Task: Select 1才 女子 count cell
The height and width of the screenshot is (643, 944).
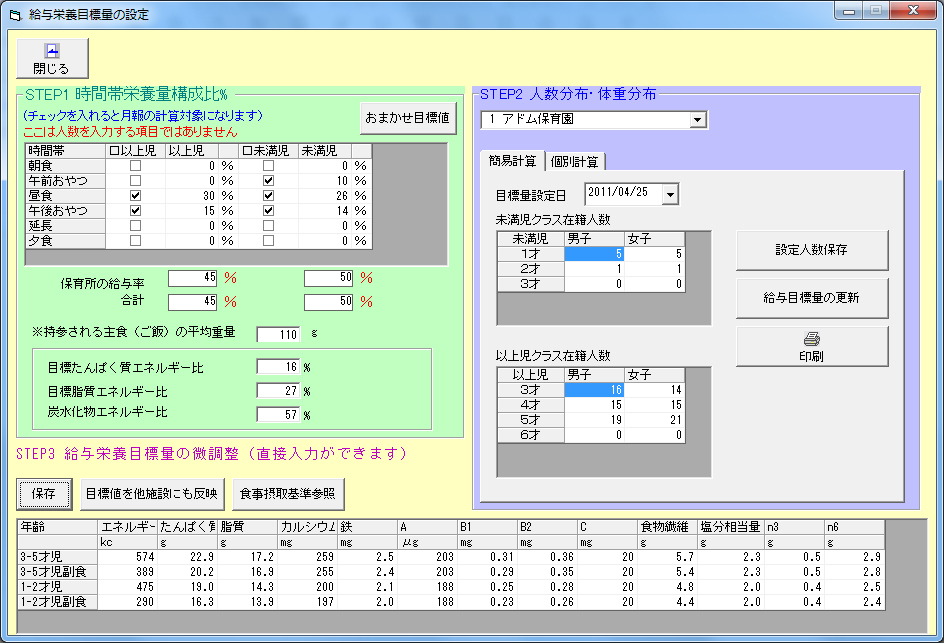Action: tap(654, 254)
